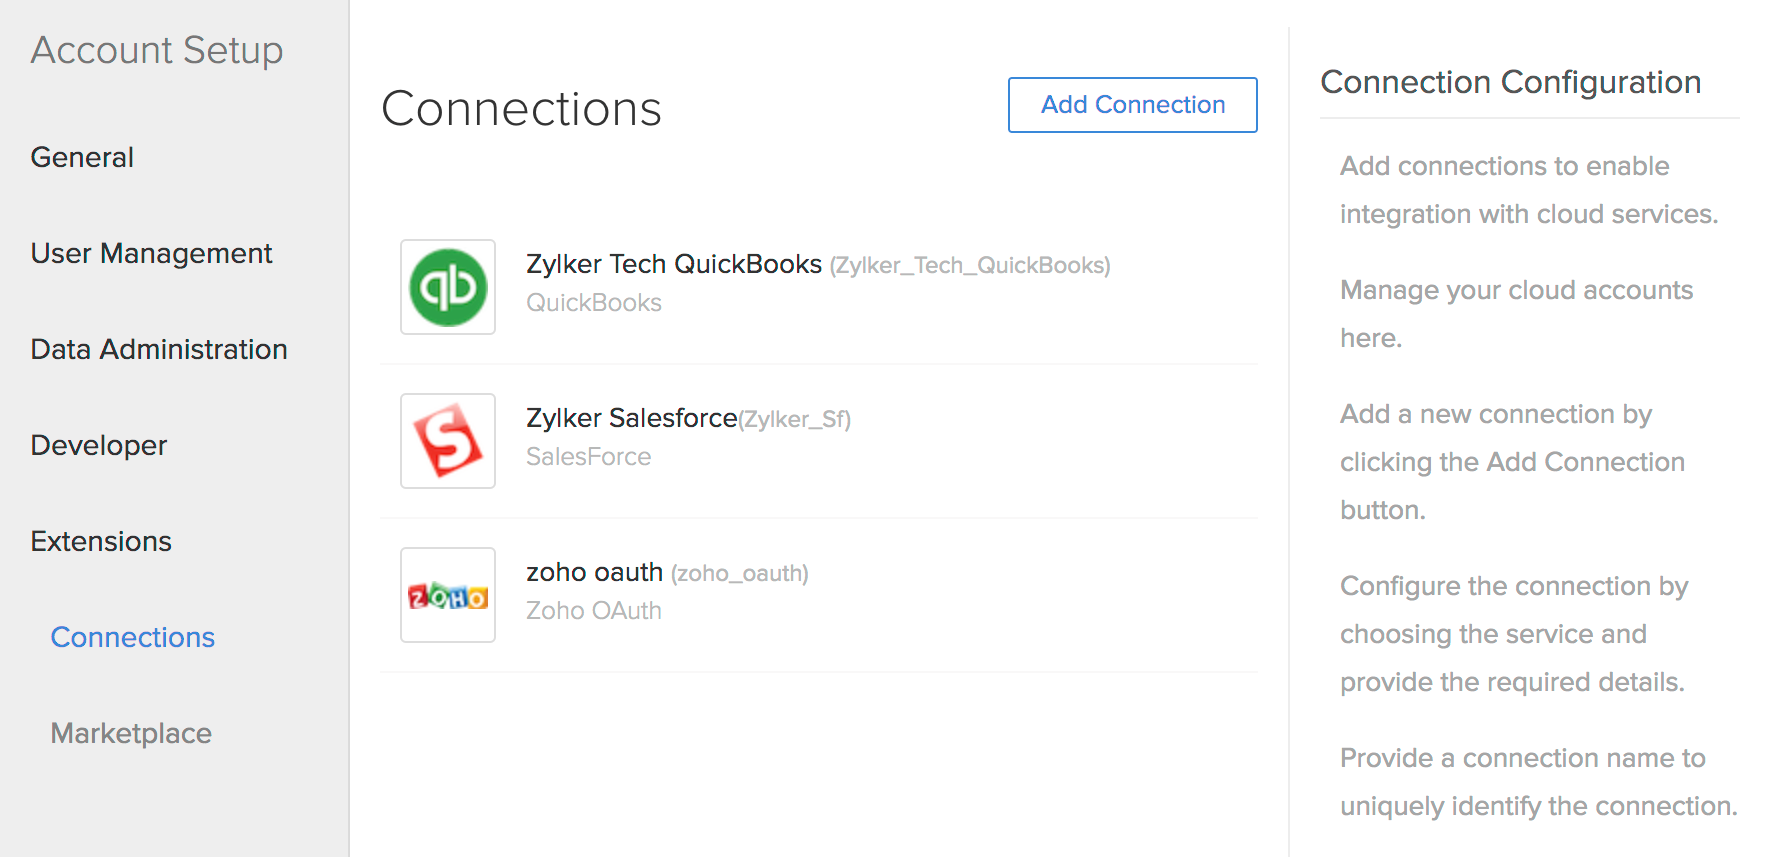Select Data Administration from the sidebar
Screen dimensions: 1780x857
159,349
